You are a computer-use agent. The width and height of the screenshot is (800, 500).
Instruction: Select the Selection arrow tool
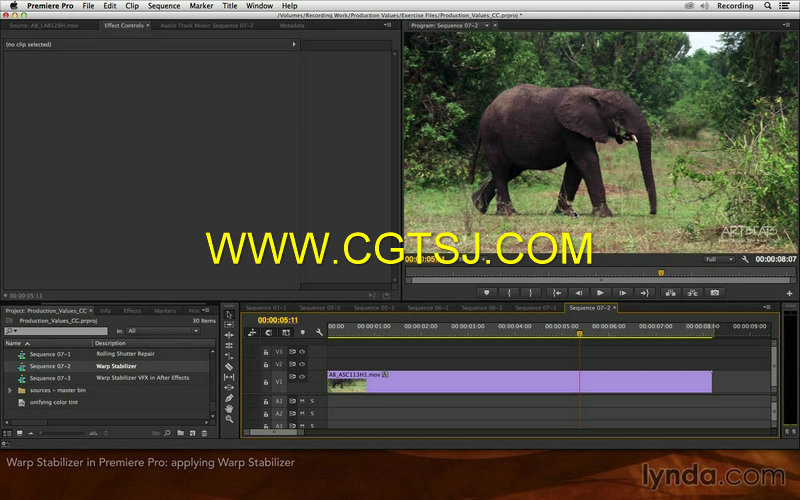click(229, 314)
